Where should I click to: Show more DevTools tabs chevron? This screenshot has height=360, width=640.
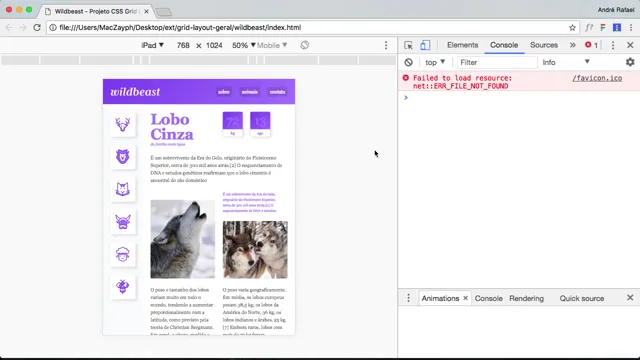(573, 45)
